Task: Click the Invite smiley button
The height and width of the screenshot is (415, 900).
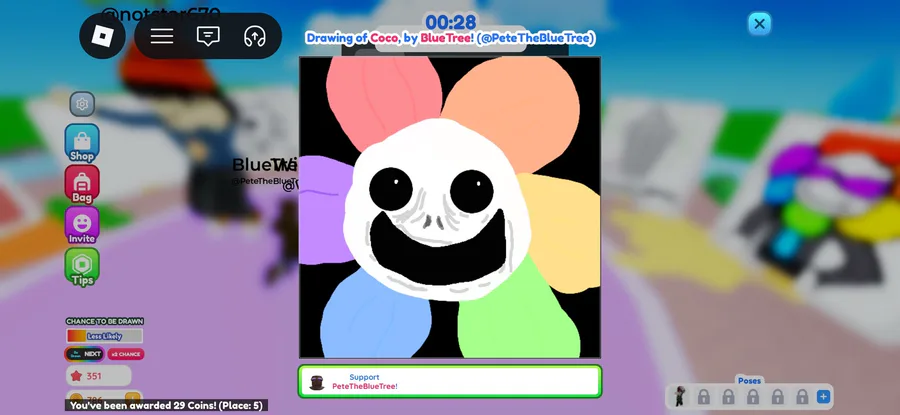Action: tap(82, 226)
